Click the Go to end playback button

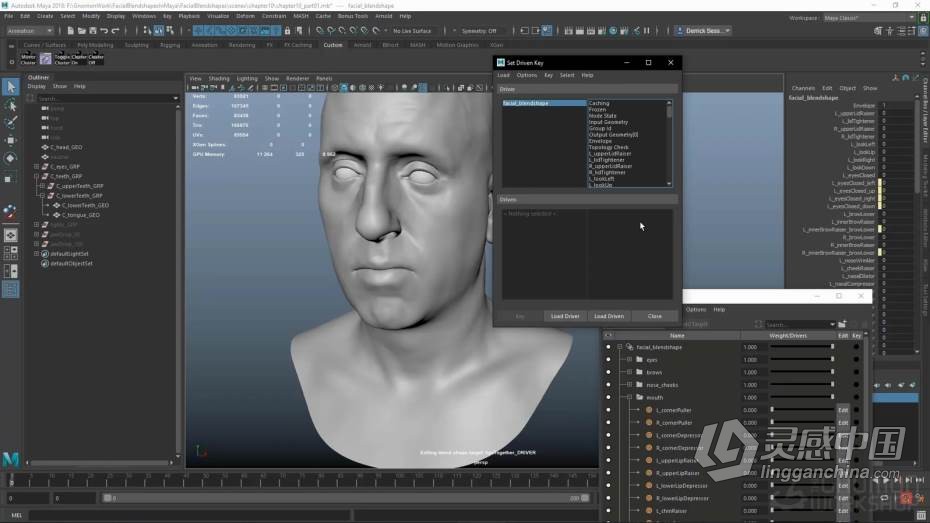click(920, 480)
